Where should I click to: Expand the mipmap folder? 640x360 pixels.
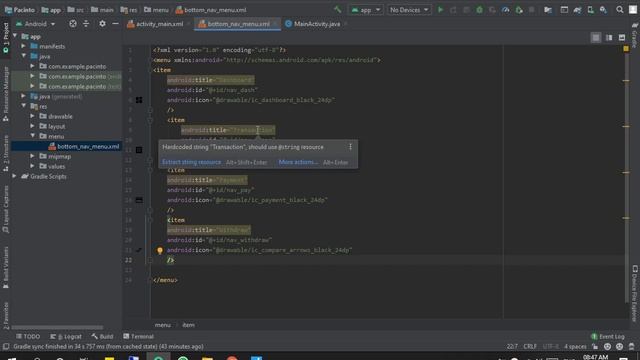32,156
